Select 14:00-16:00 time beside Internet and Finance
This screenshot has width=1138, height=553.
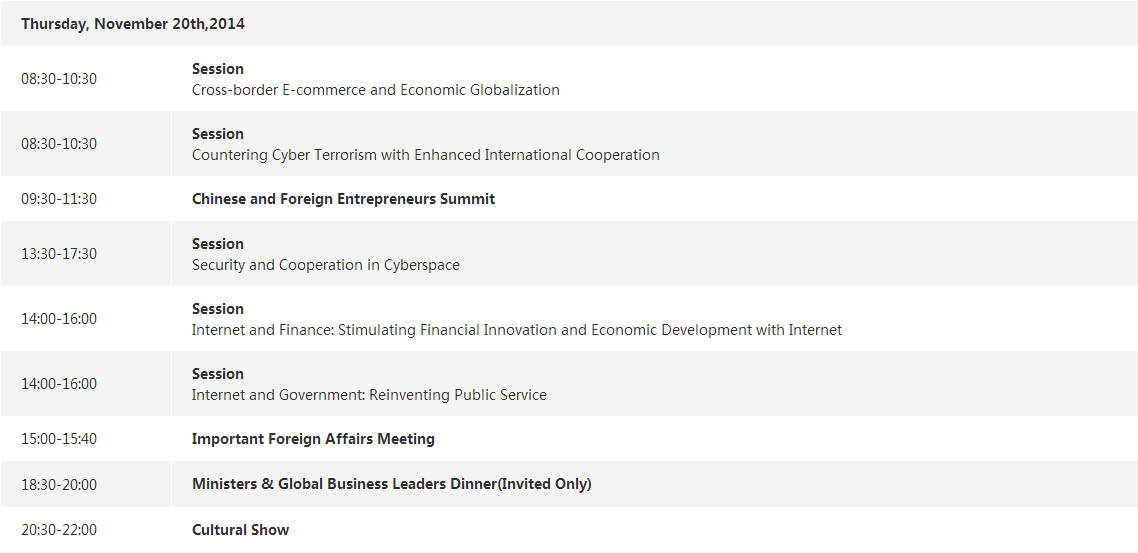pos(59,319)
